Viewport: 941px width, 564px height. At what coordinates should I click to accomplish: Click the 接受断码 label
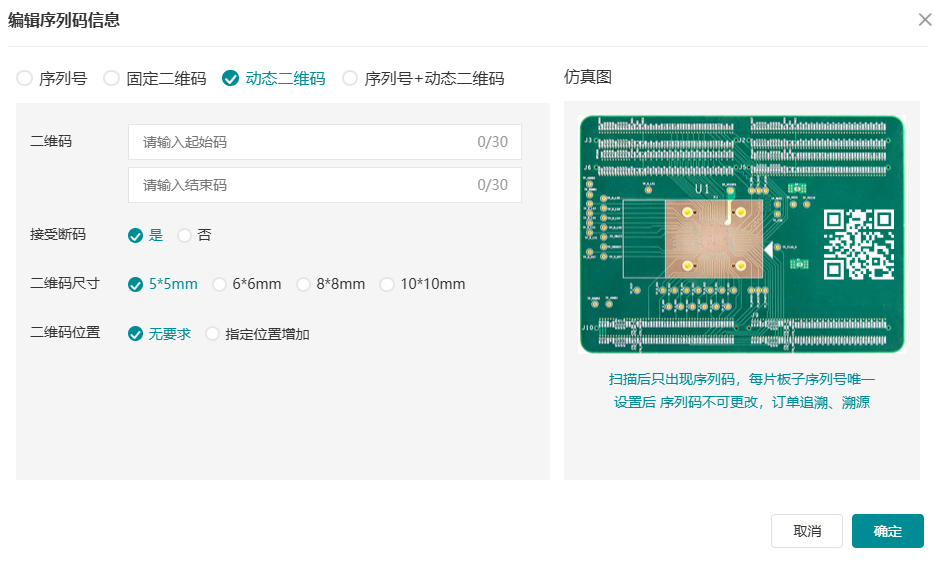[58, 234]
